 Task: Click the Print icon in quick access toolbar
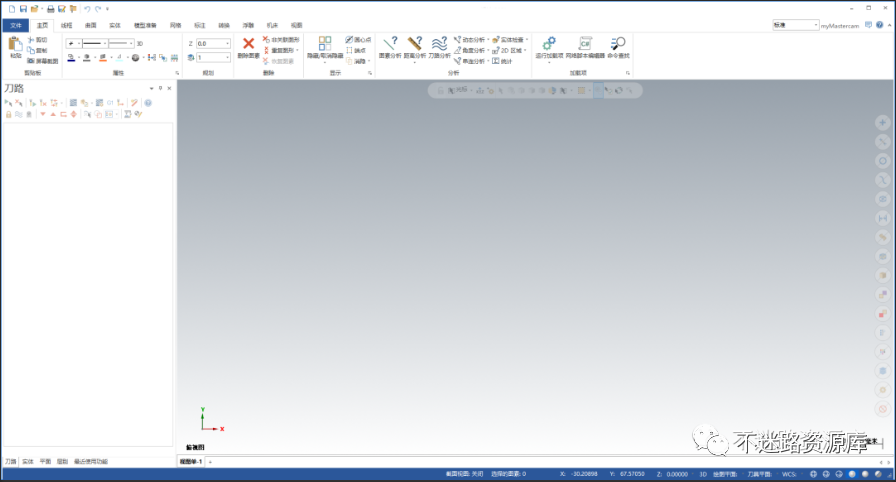[50, 9]
